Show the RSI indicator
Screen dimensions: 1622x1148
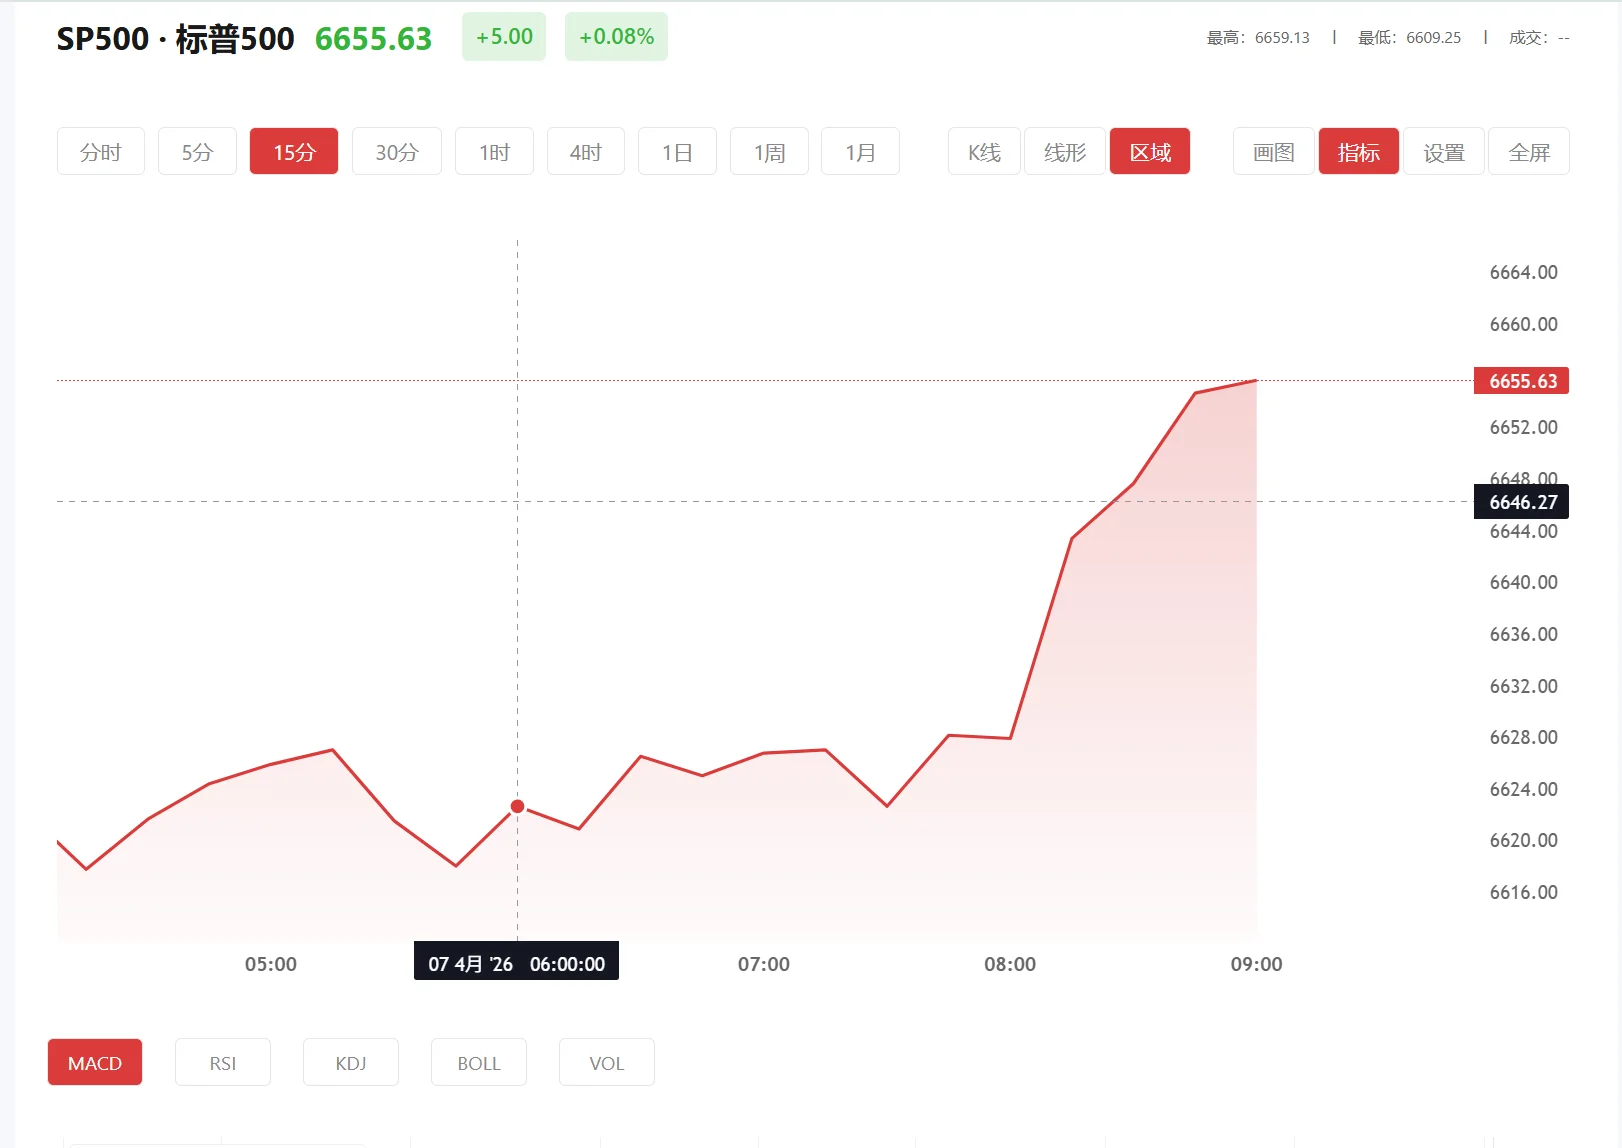pyautogui.click(x=223, y=1062)
